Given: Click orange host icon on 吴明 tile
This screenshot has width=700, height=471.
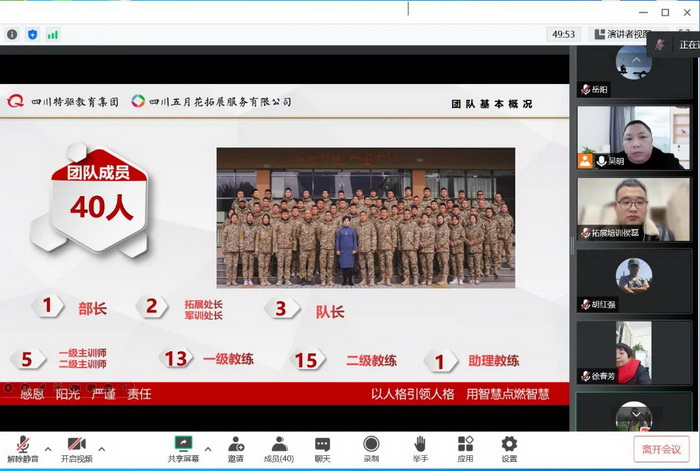Looking at the screenshot, I should 585,161.
